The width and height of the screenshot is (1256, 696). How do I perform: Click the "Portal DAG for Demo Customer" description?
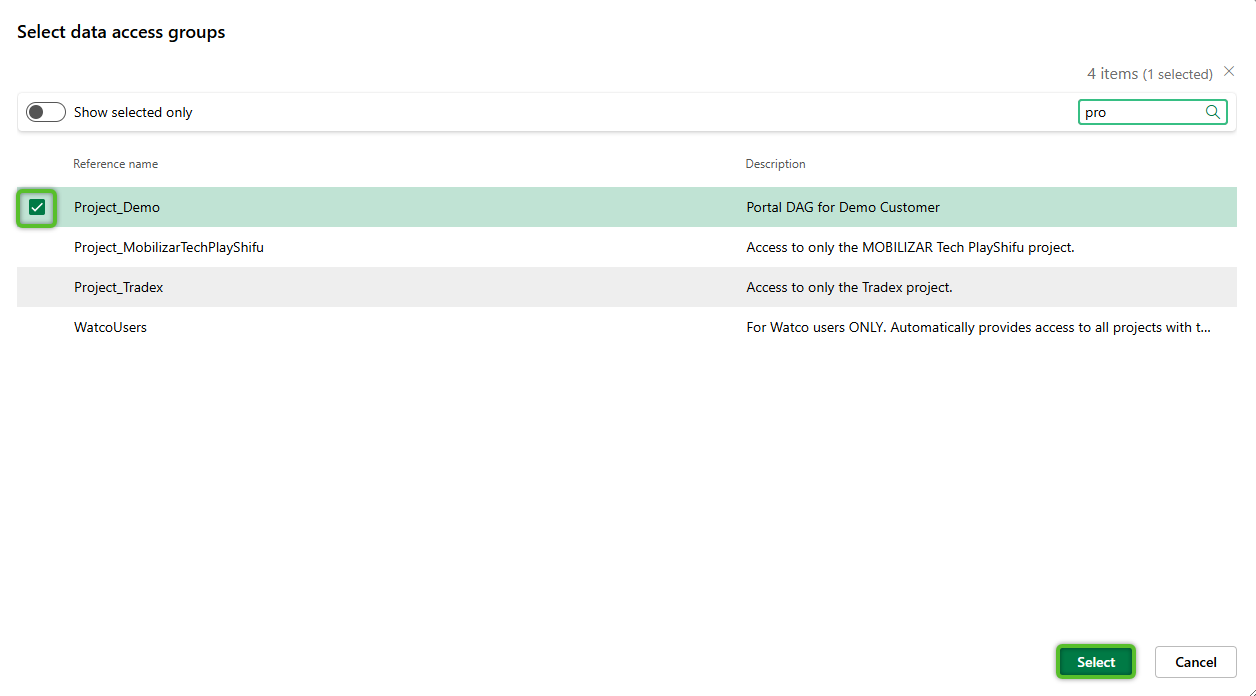(x=843, y=207)
